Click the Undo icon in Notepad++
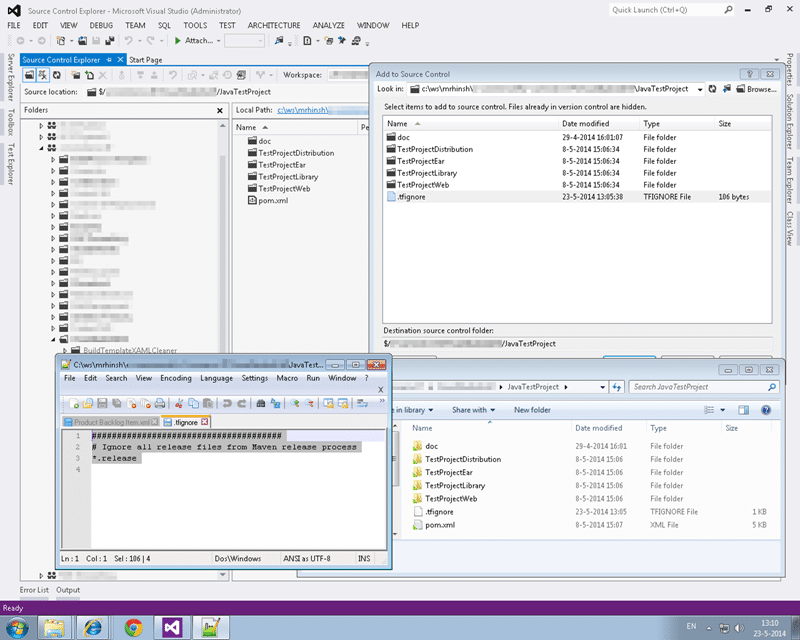The image size is (800, 640). [x=227, y=404]
